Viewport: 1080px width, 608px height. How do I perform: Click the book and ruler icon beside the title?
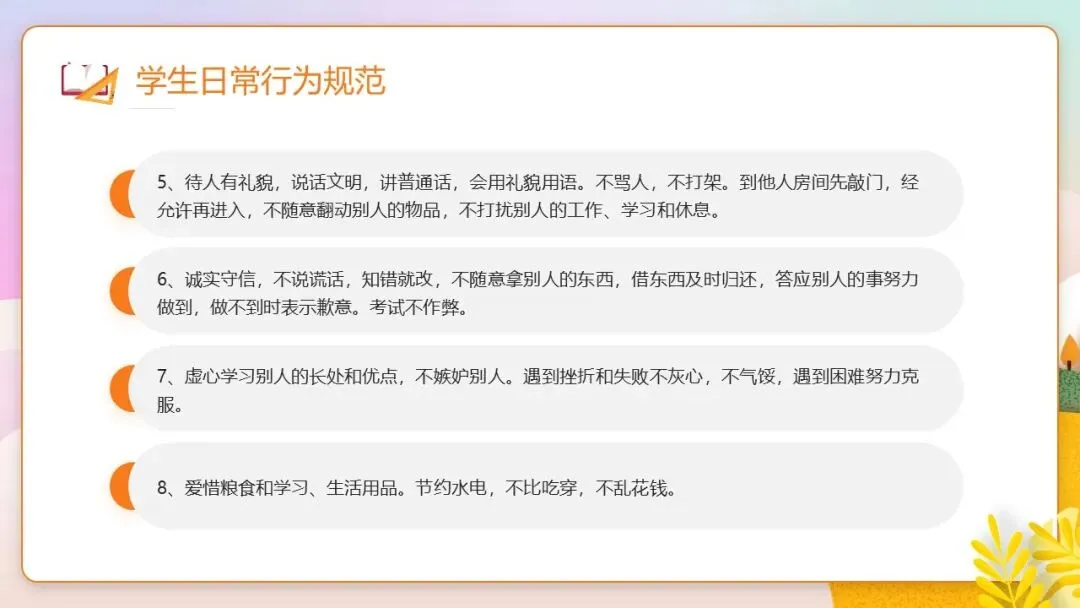(90, 83)
